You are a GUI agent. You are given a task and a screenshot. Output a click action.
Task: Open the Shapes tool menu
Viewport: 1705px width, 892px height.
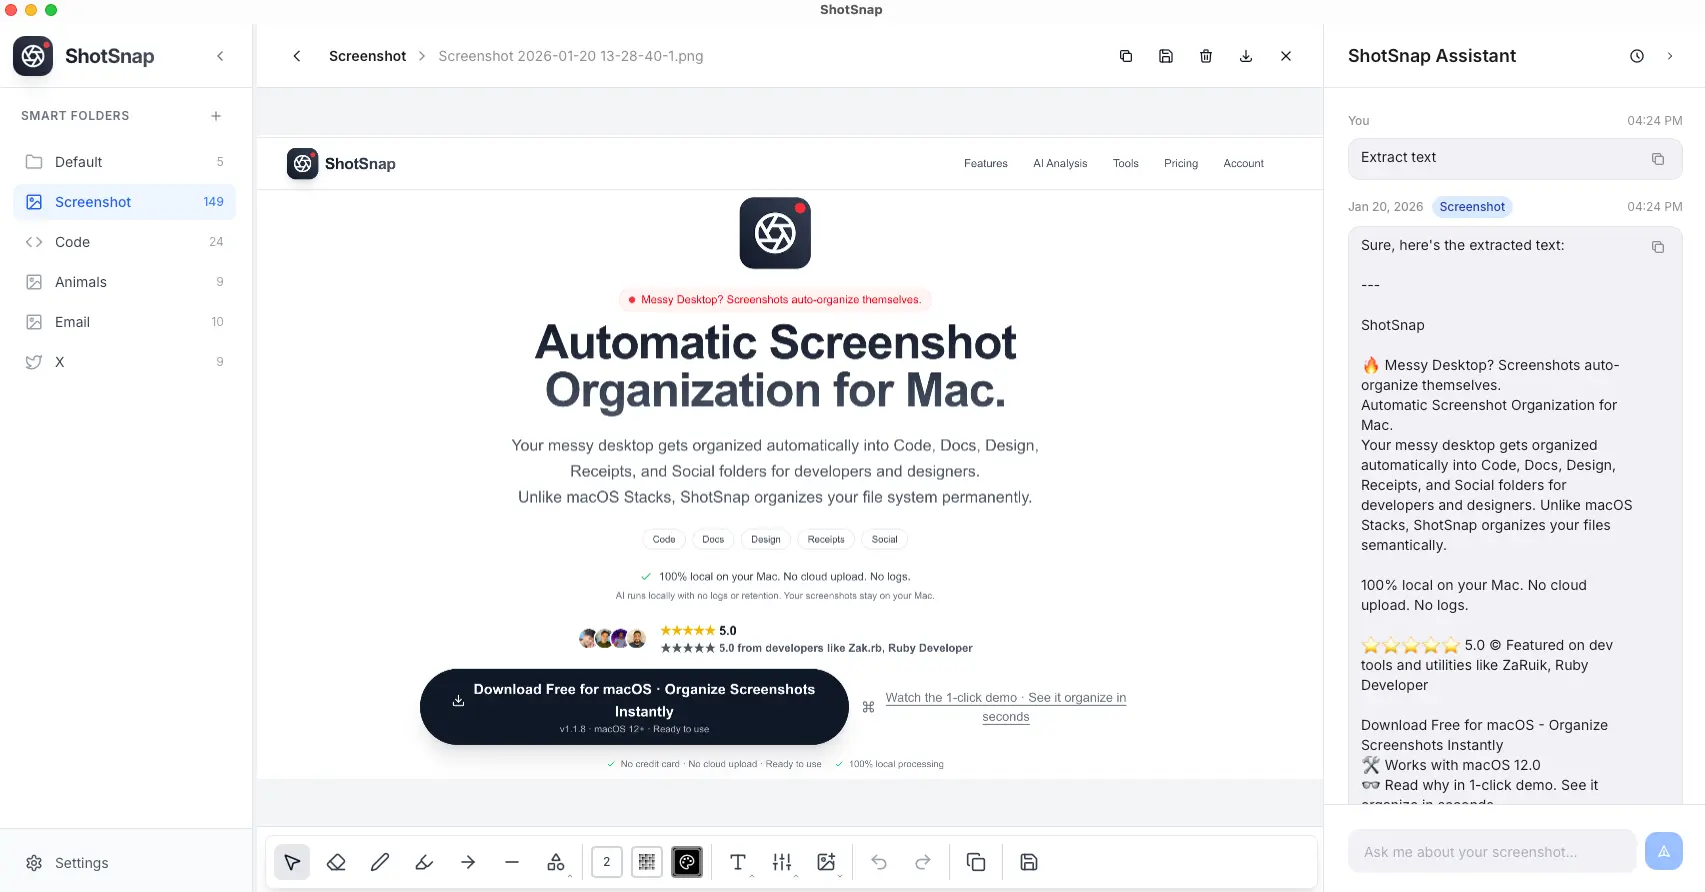coord(556,862)
